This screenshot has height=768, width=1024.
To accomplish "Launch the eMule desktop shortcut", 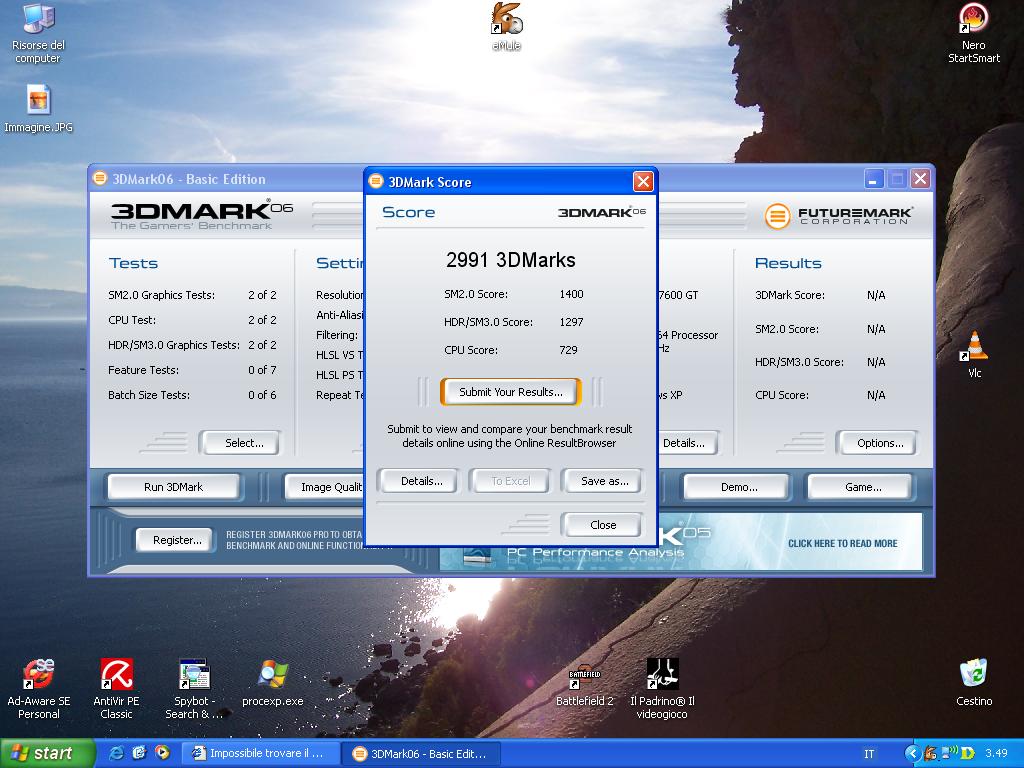I will tap(506, 26).
